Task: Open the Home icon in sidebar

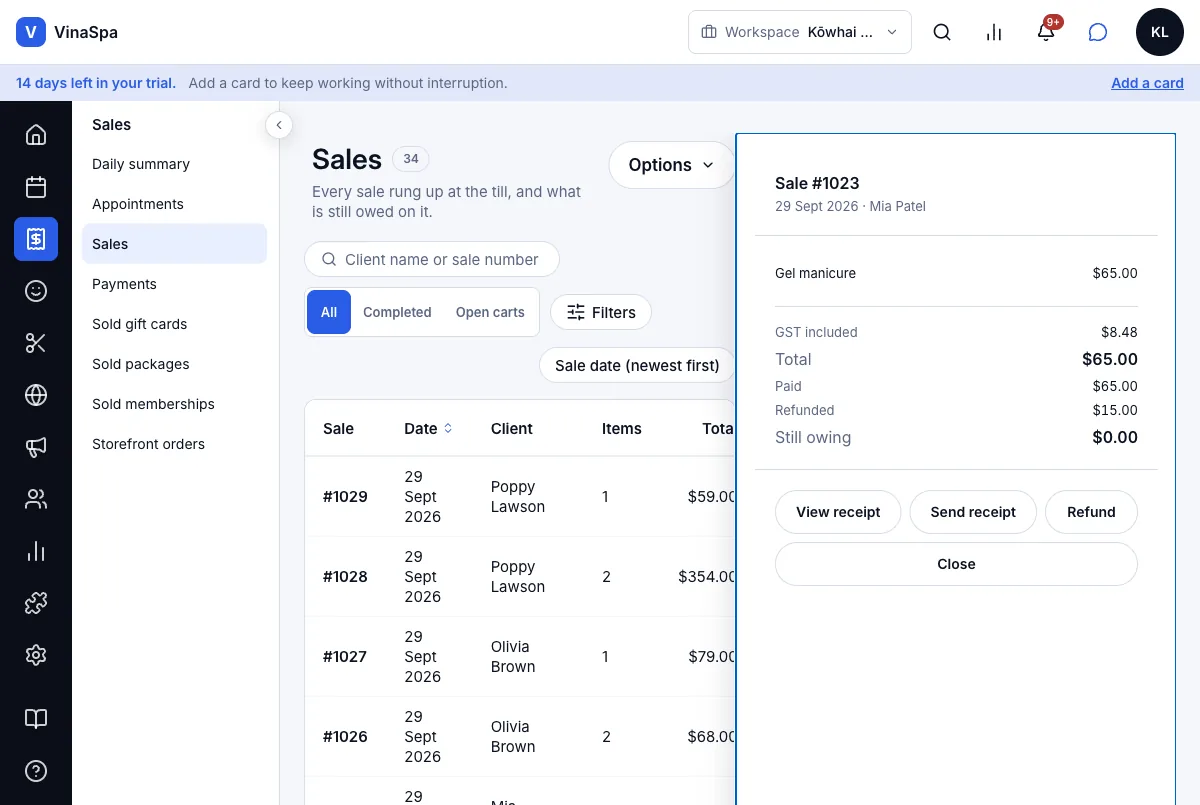Action: [36, 135]
